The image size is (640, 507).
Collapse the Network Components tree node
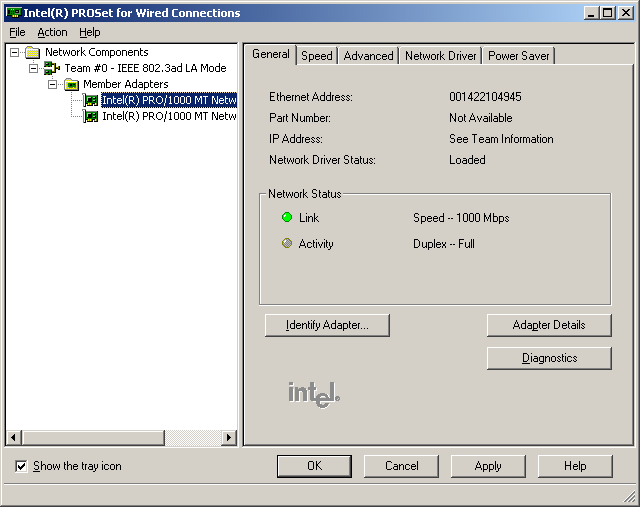[x=15, y=52]
